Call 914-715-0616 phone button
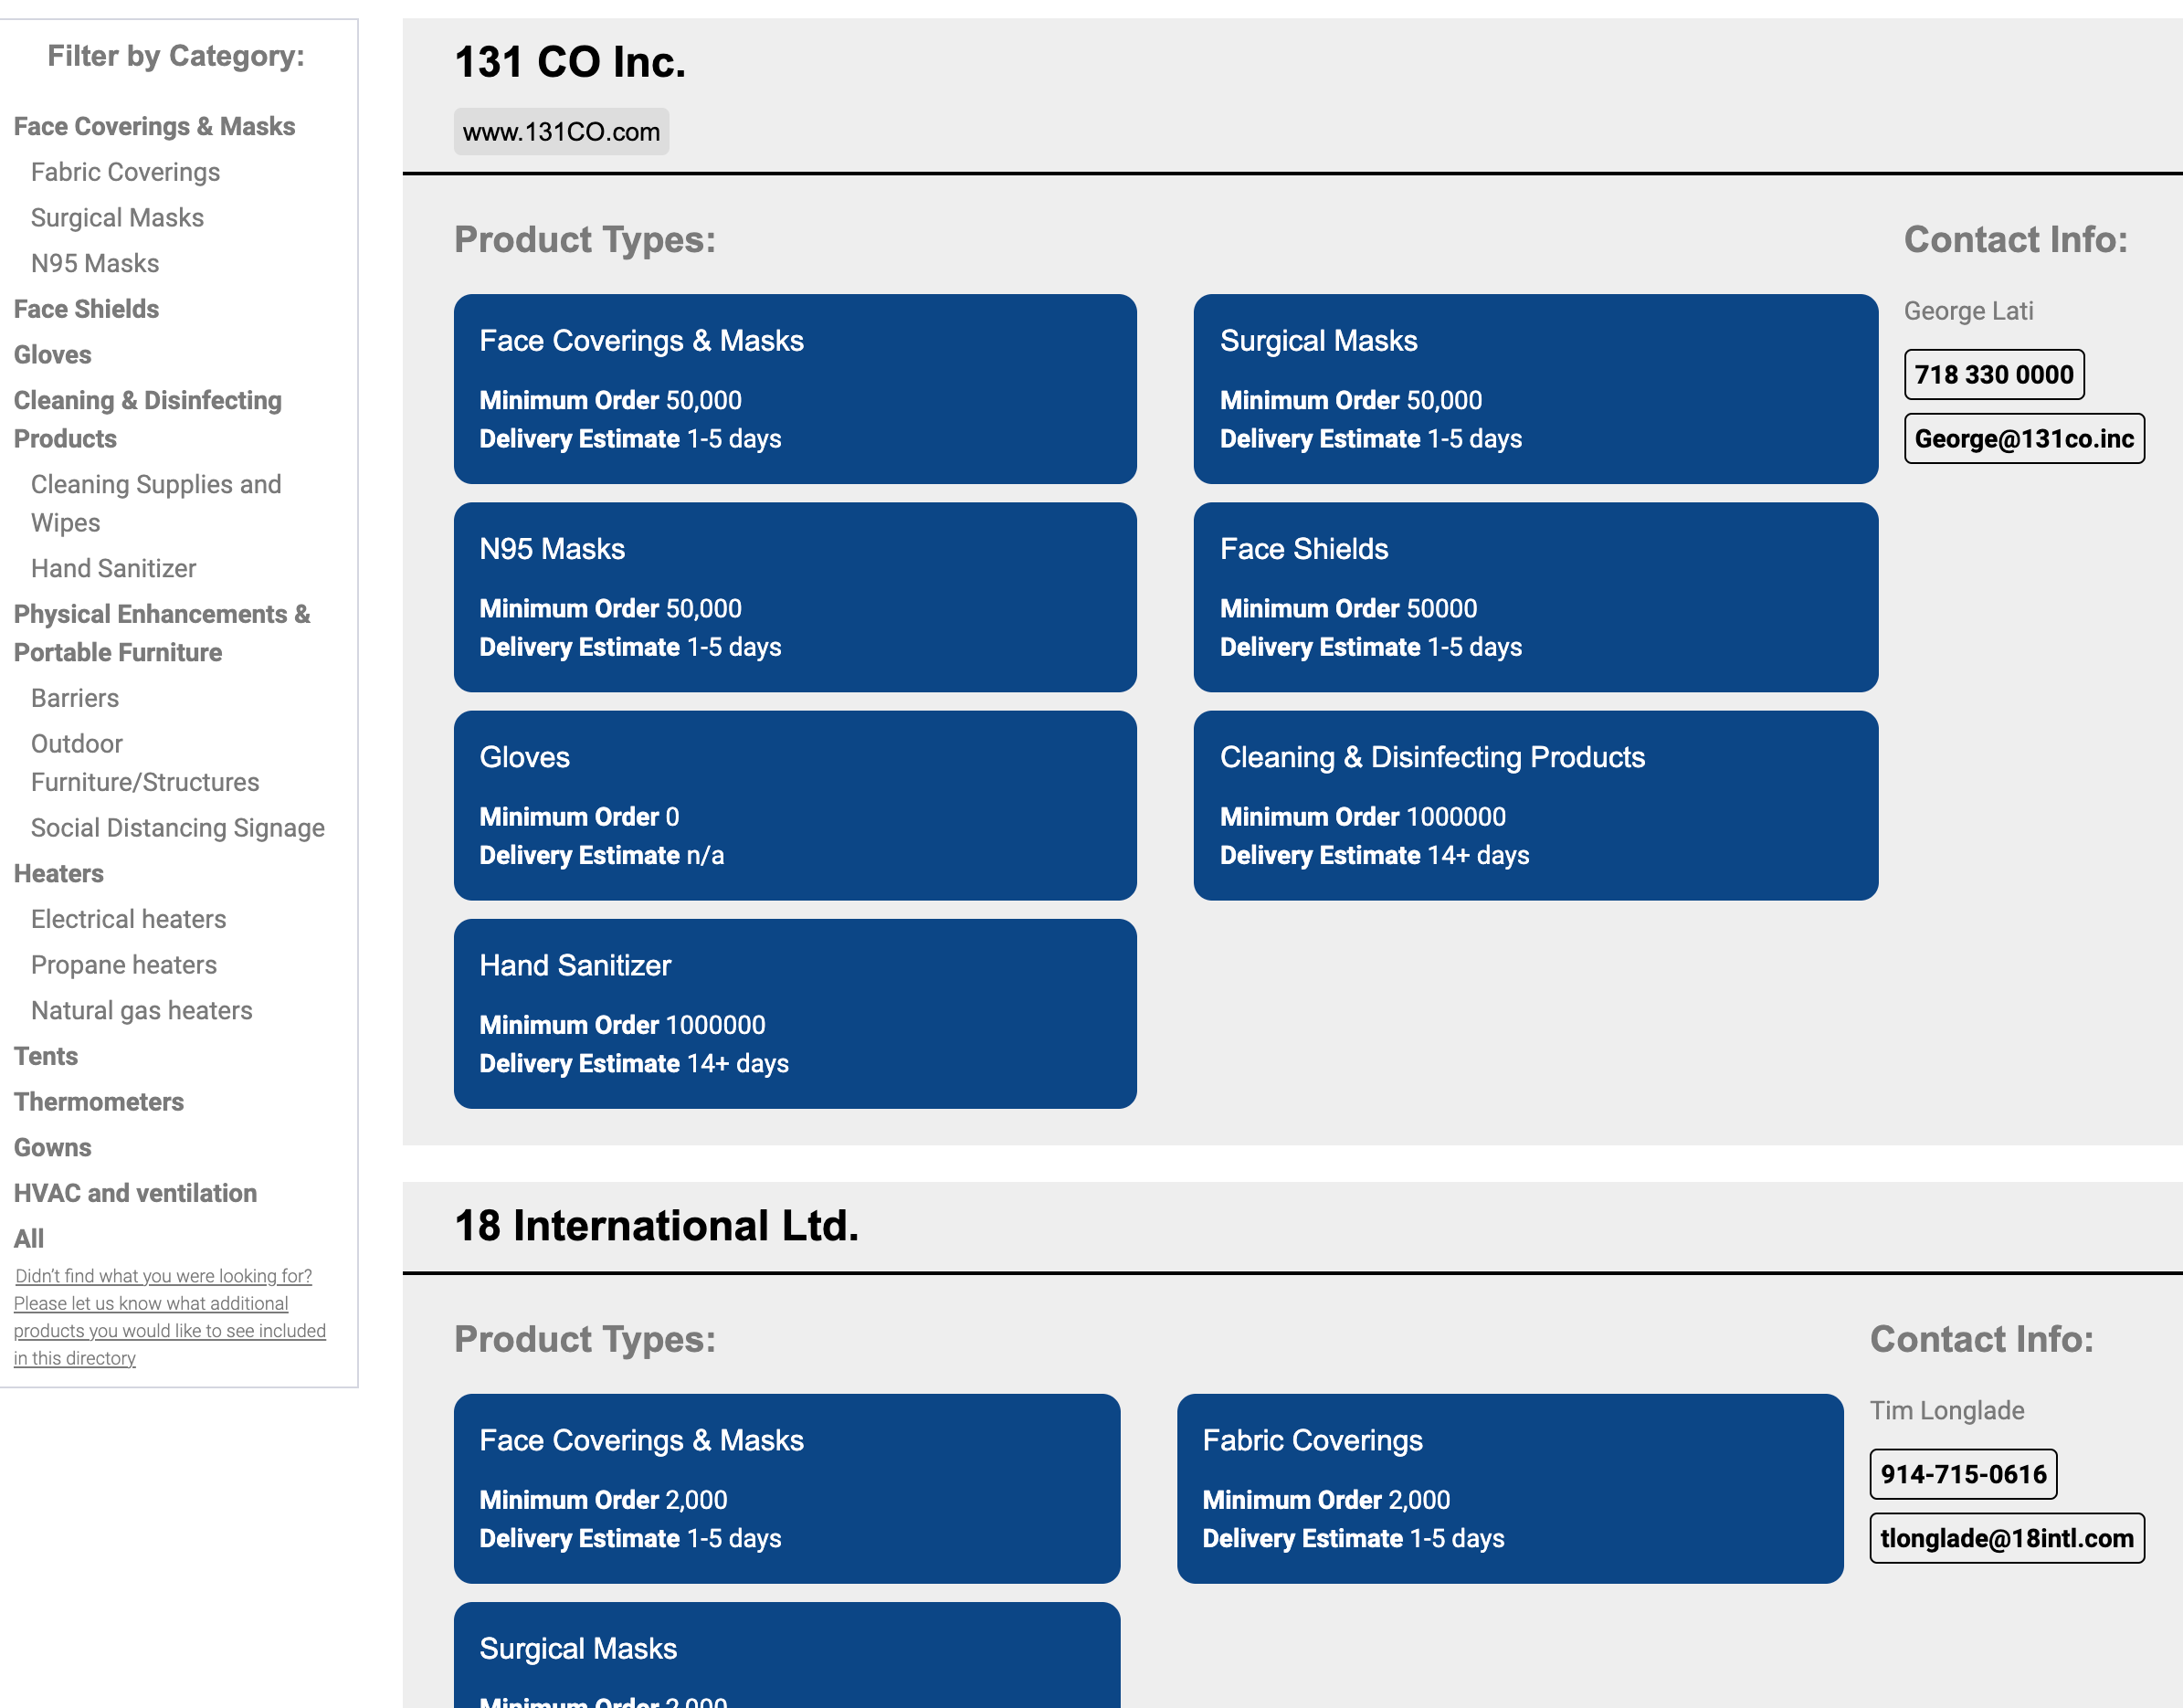This screenshot has width=2183, height=1708. pyautogui.click(x=1962, y=1474)
